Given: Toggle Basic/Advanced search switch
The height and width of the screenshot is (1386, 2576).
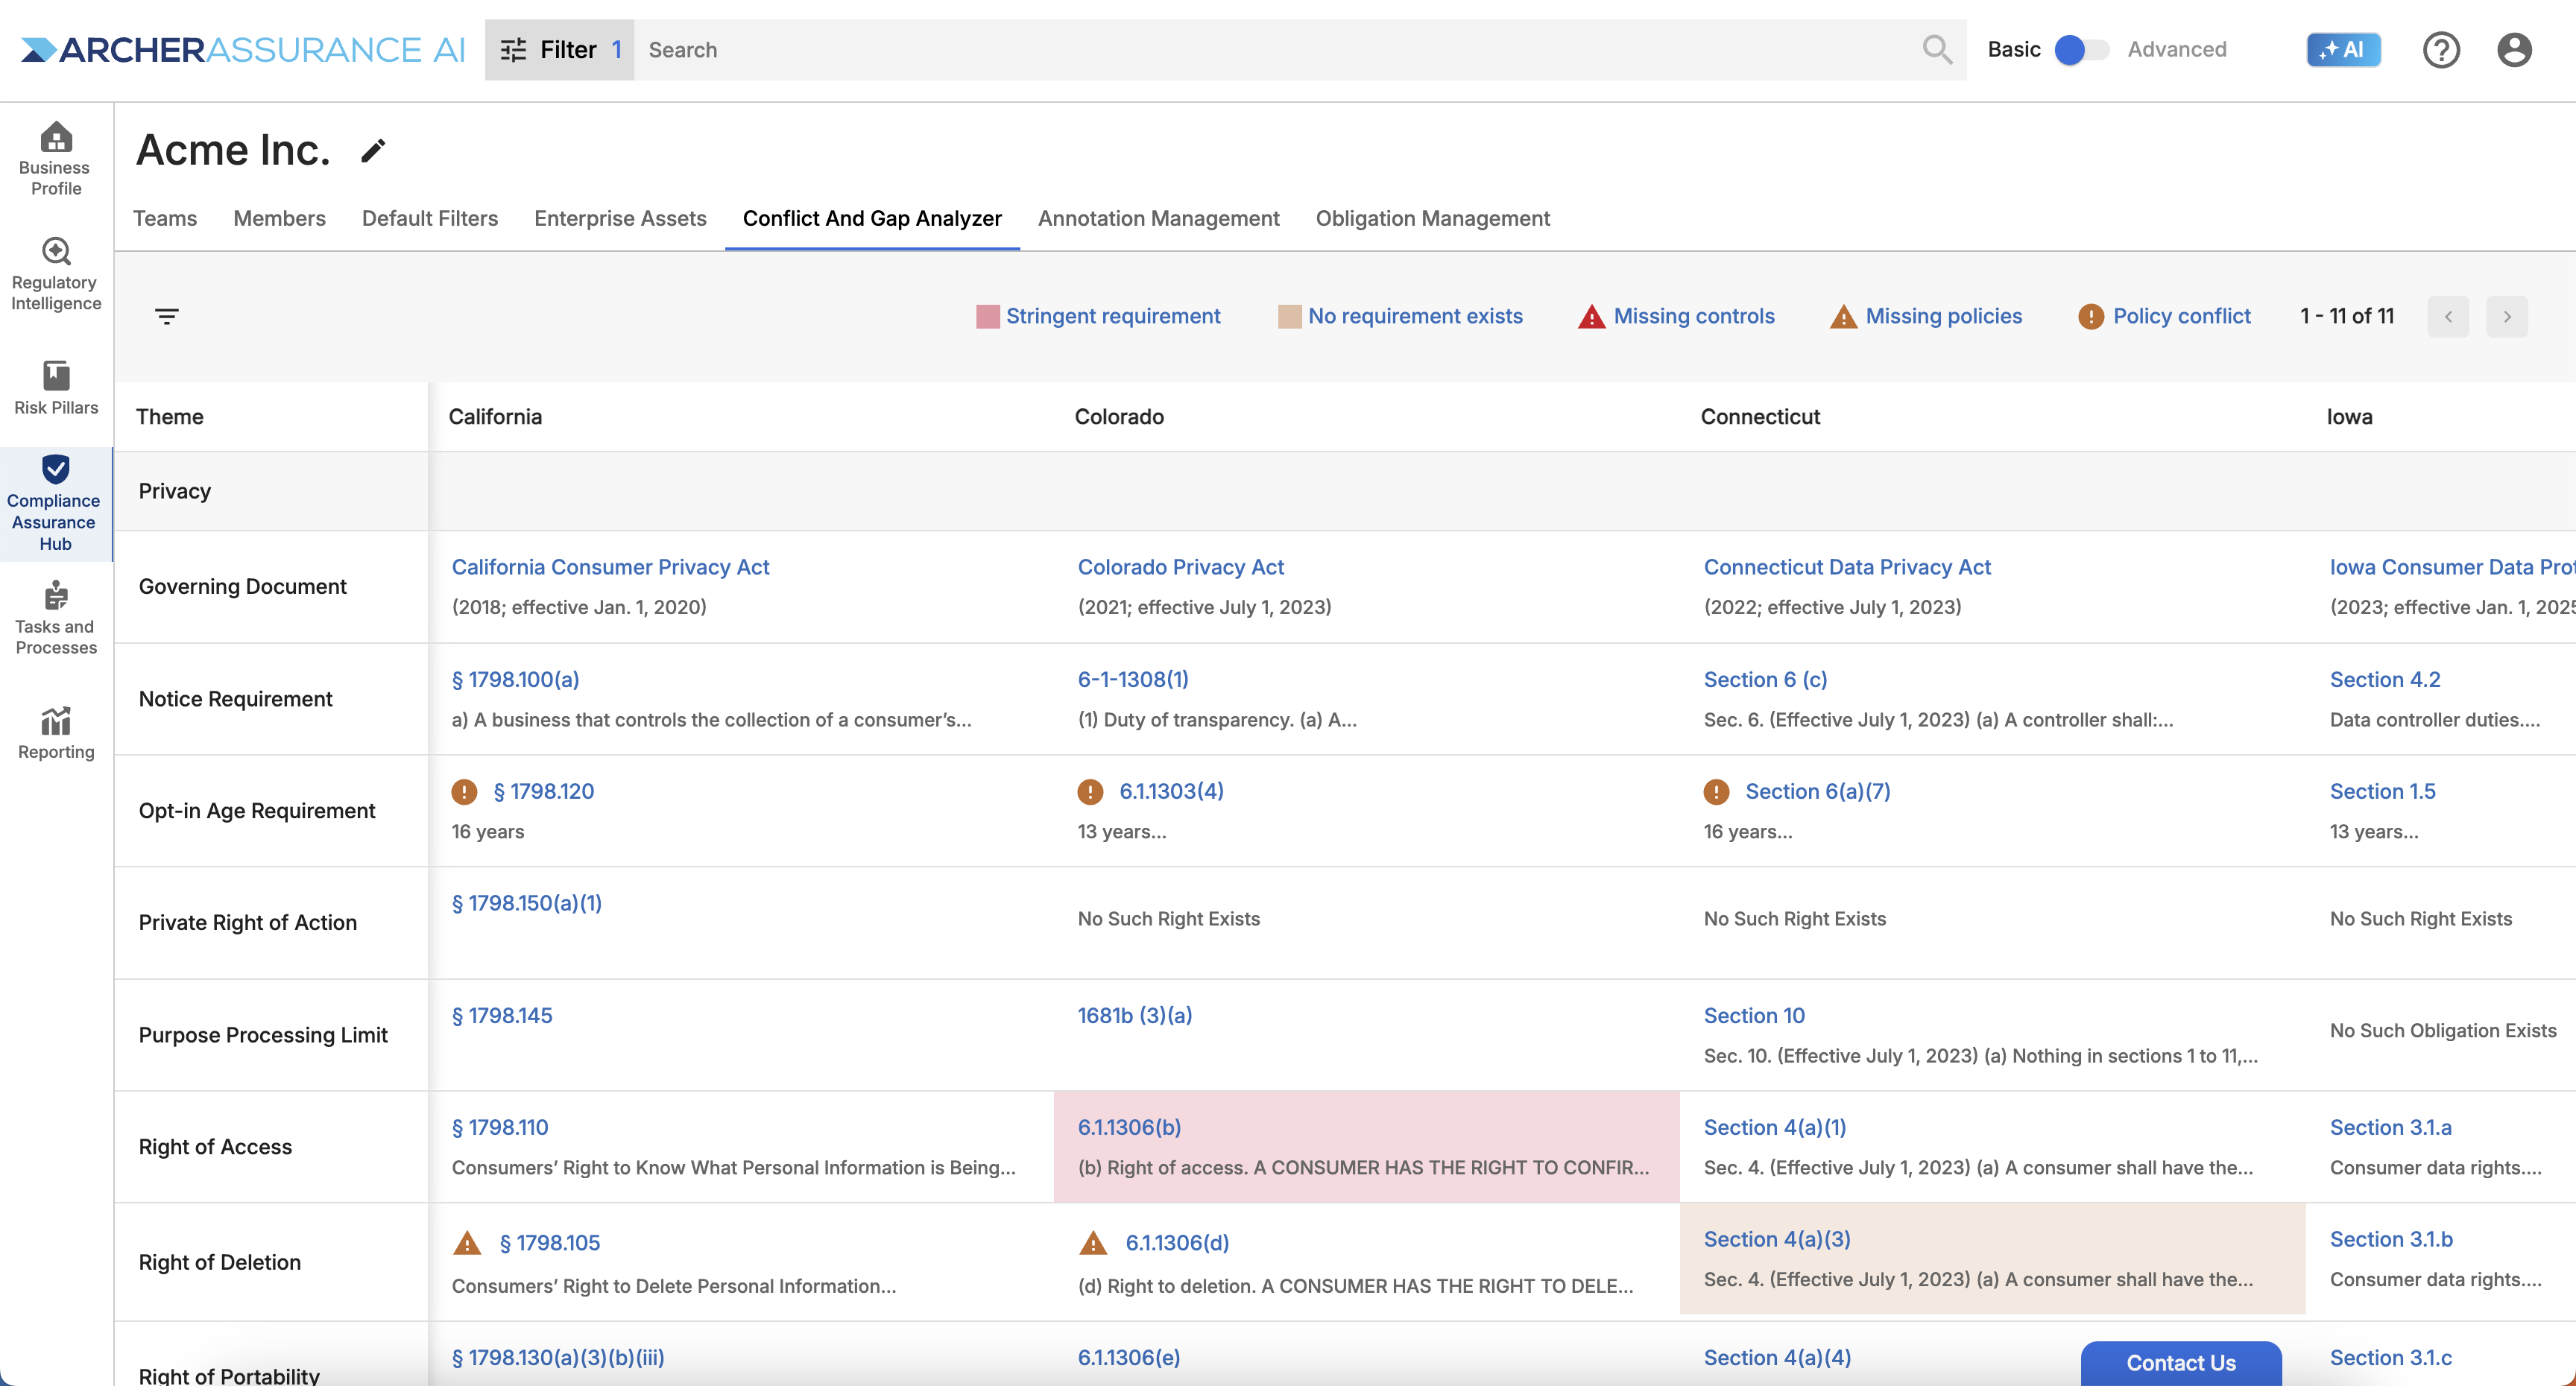Looking at the screenshot, I should tap(2081, 49).
